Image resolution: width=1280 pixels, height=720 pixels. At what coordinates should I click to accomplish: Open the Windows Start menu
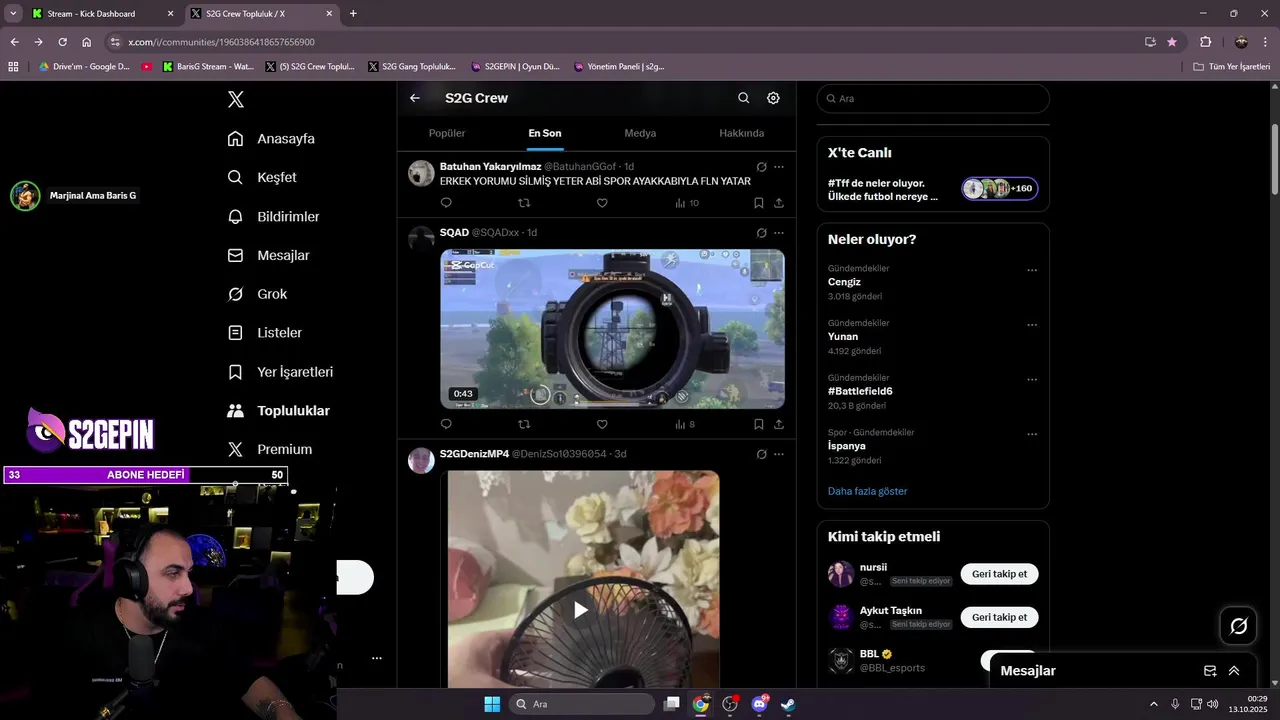[492, 704]
